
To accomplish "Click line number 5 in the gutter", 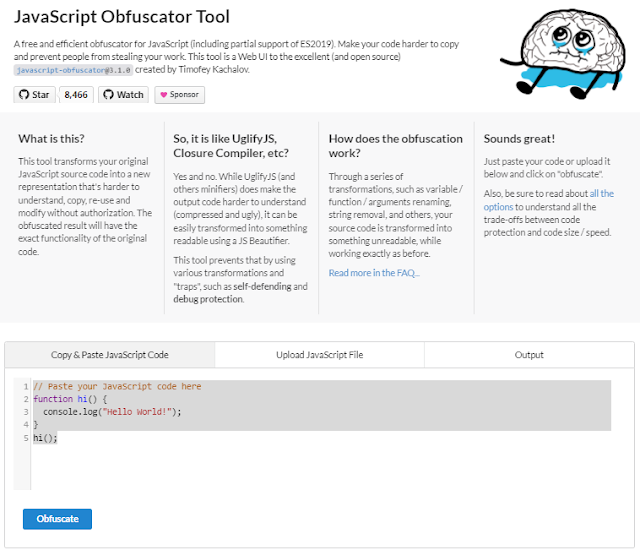I will (x=26, y=438).
